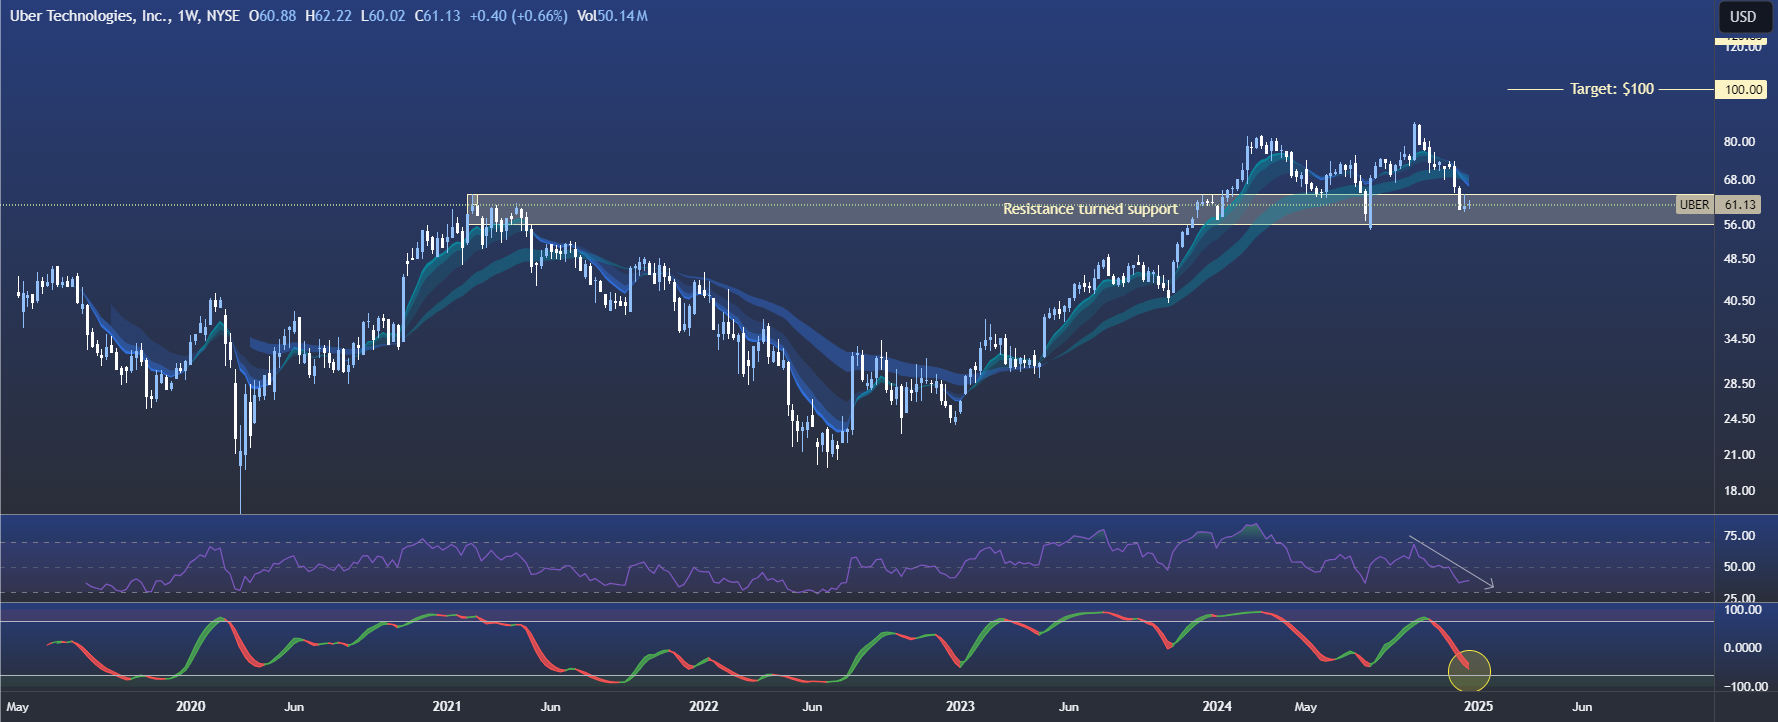Click the Resistance turned support label
Viewport: 1778px width, 722px height.
point(1090,209)
